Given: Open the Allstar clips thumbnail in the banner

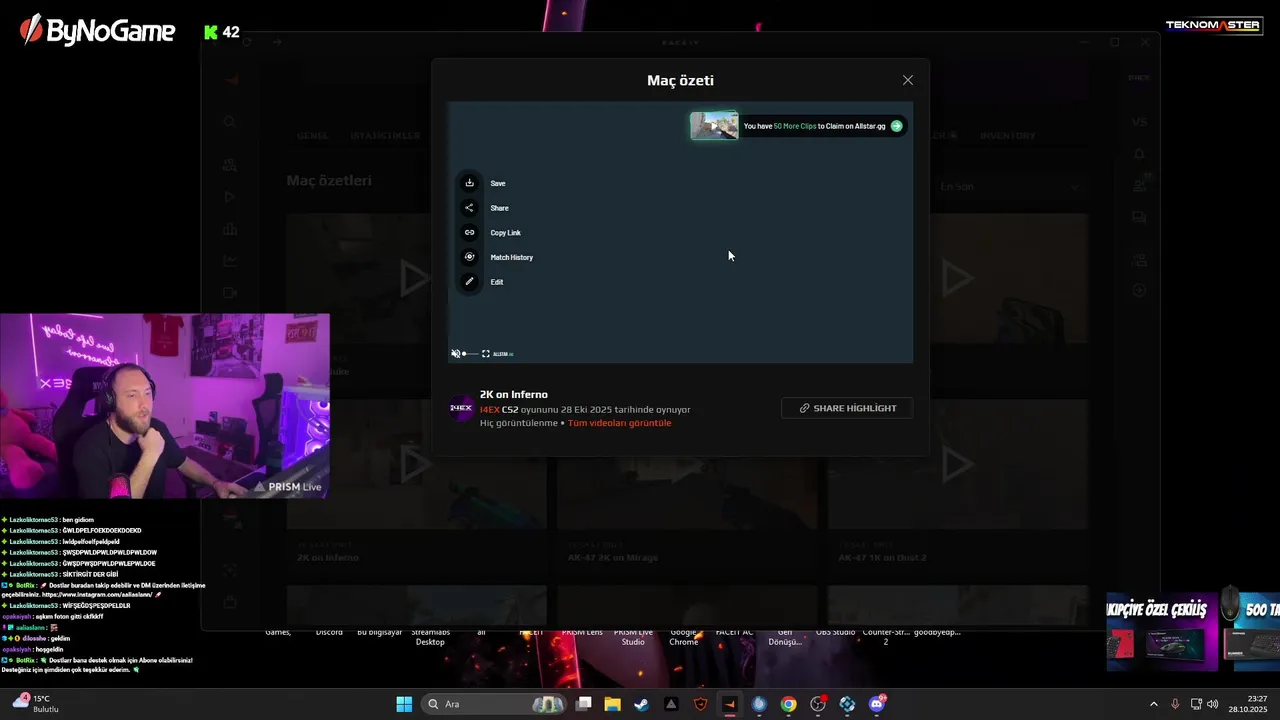Looking at the screenshot, I should point(714,125).
